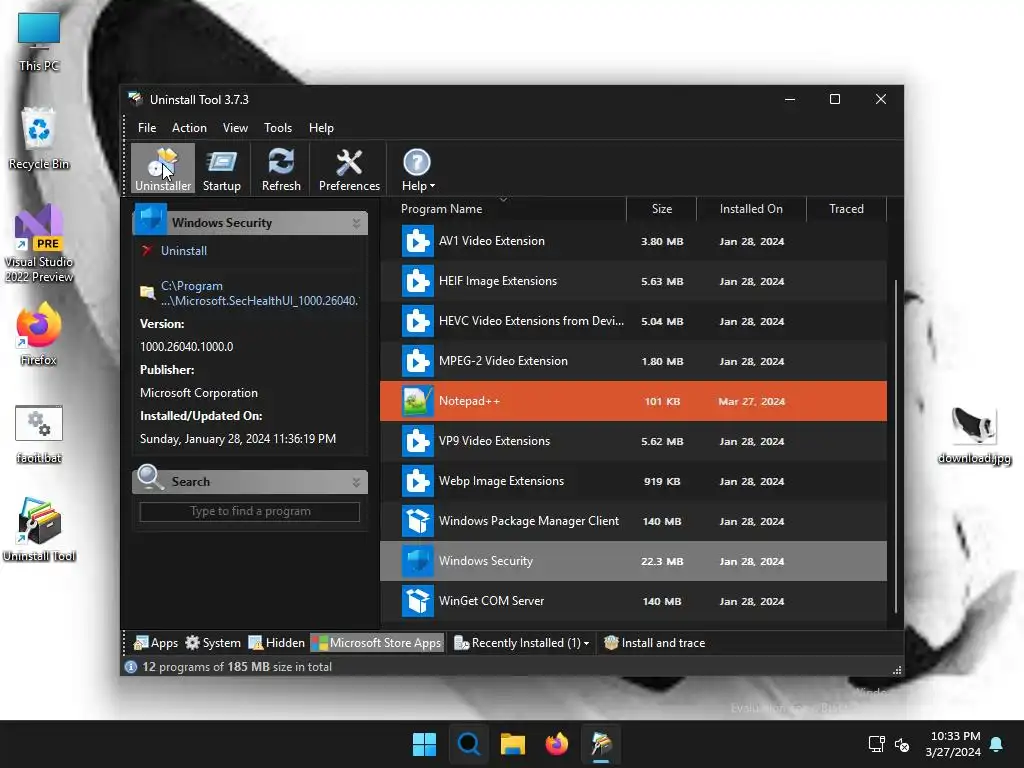The image size is (1024, 768).
Task: Open Windows Start menu on taskbar
Action: (424, 744)
